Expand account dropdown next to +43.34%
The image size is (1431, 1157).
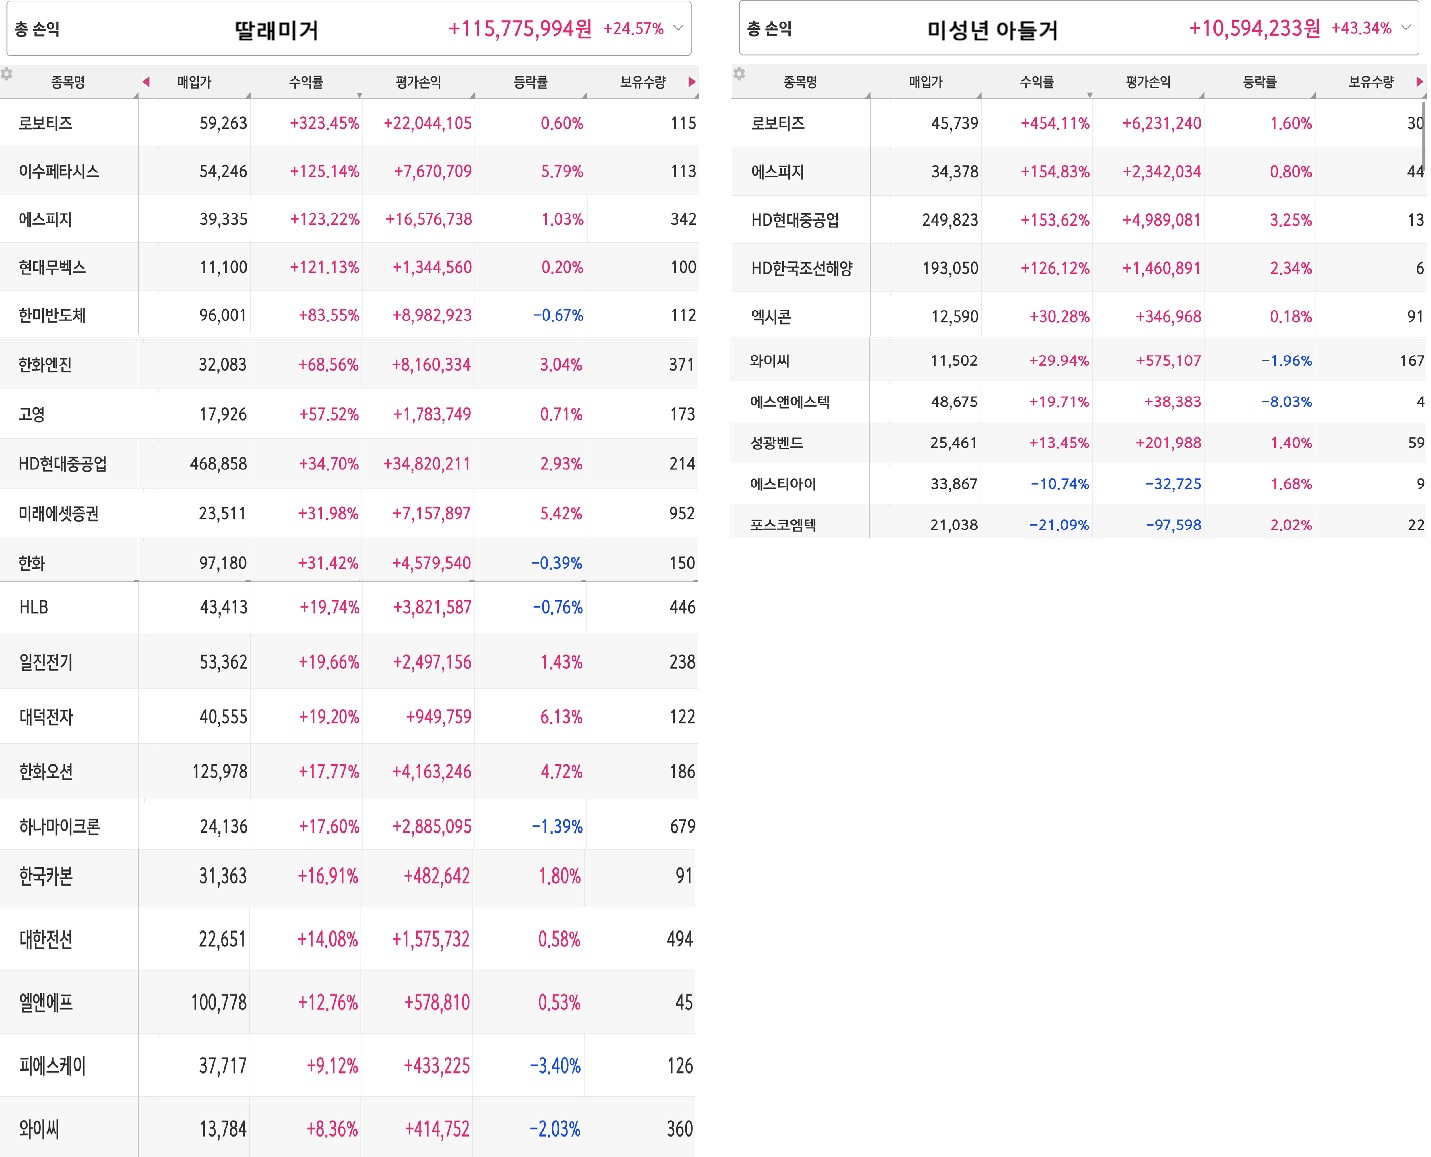pos(1407,29)
